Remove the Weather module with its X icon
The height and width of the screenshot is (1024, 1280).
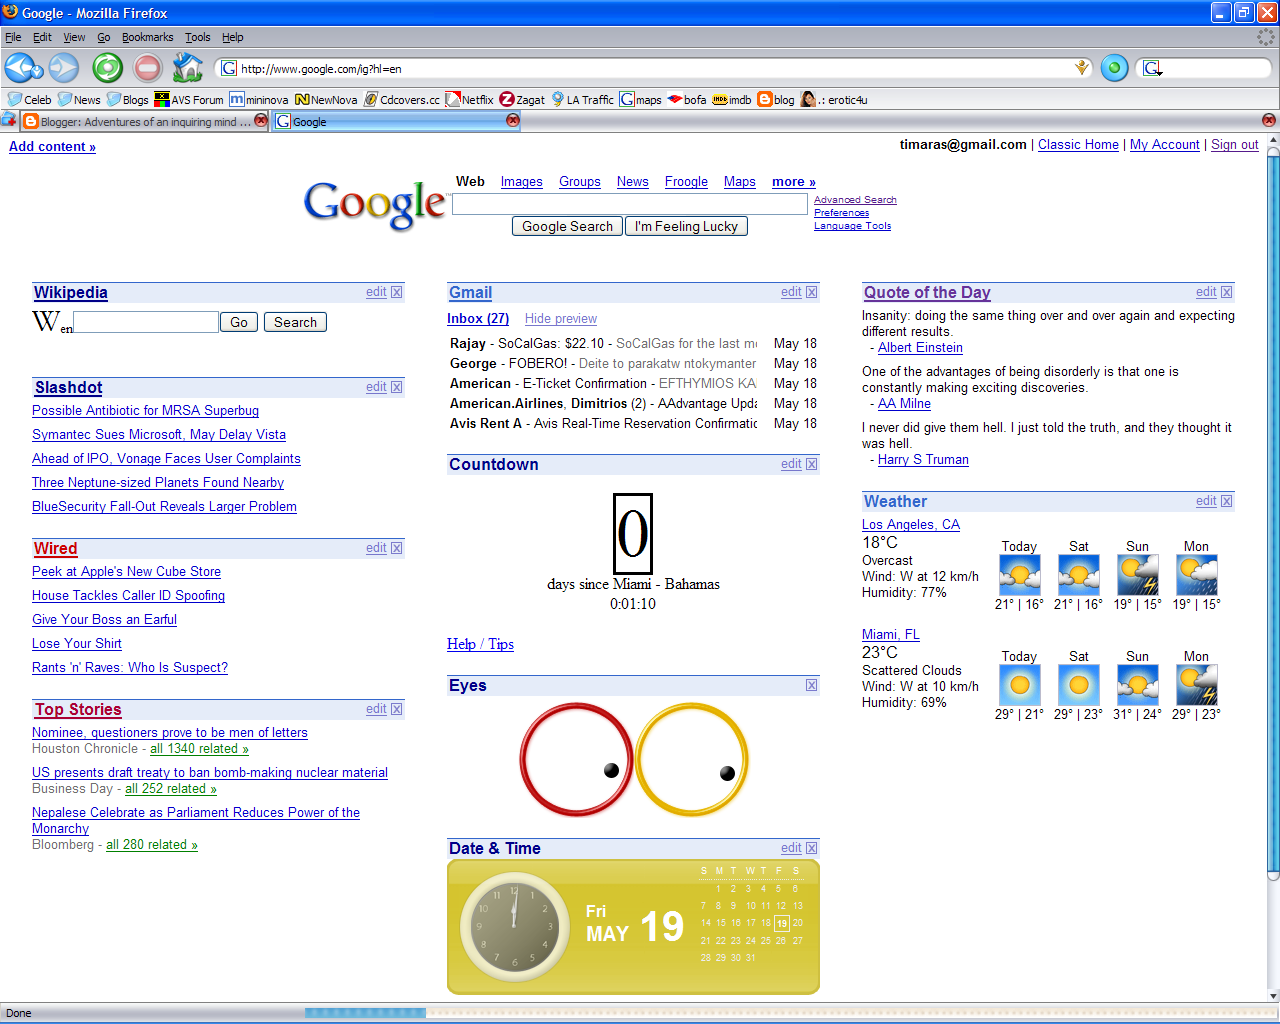1227,501
